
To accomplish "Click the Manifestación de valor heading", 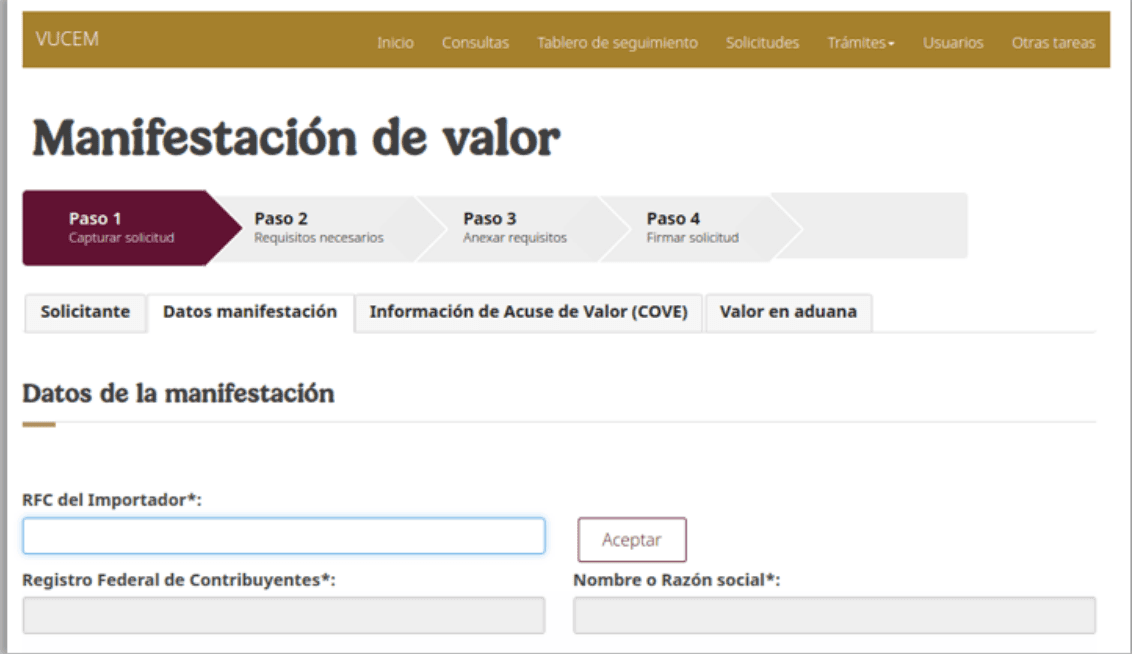I will coord(296,137).
